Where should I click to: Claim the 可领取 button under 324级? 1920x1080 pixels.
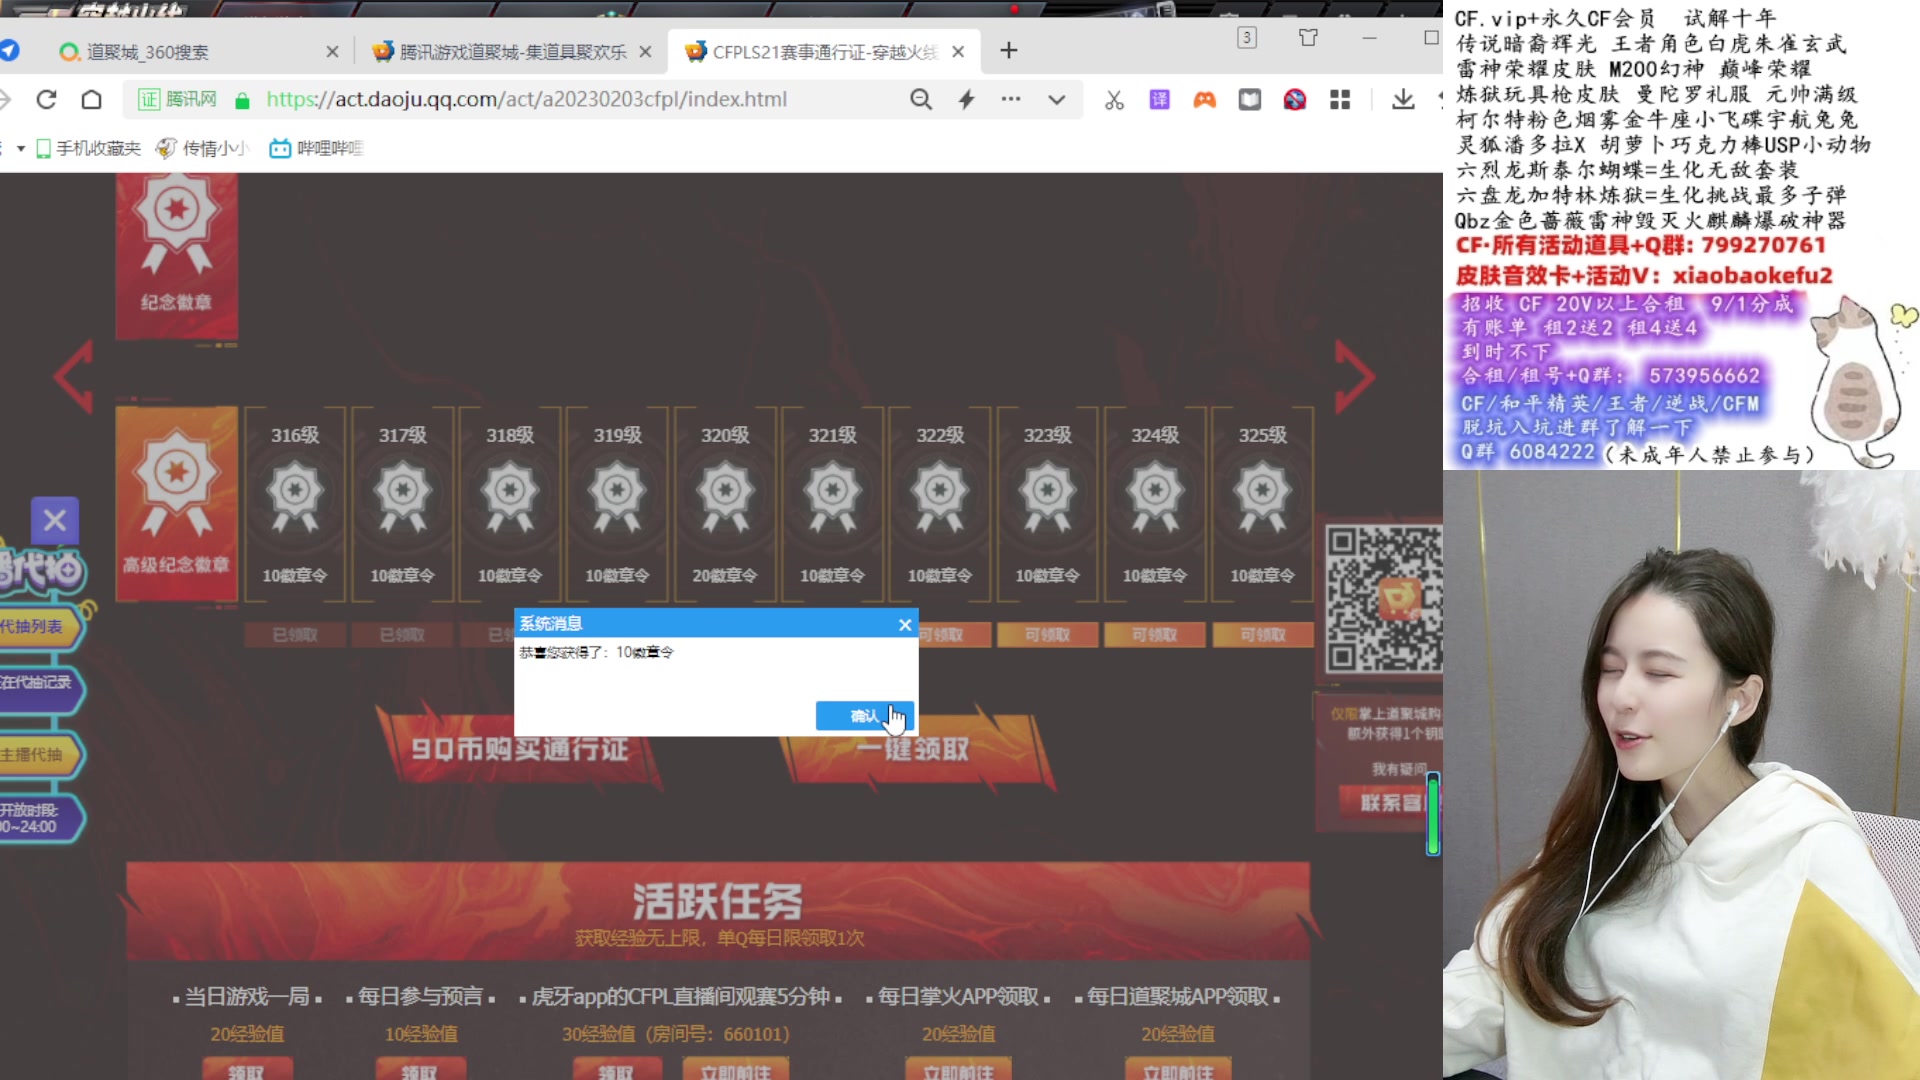[1155, 635]
